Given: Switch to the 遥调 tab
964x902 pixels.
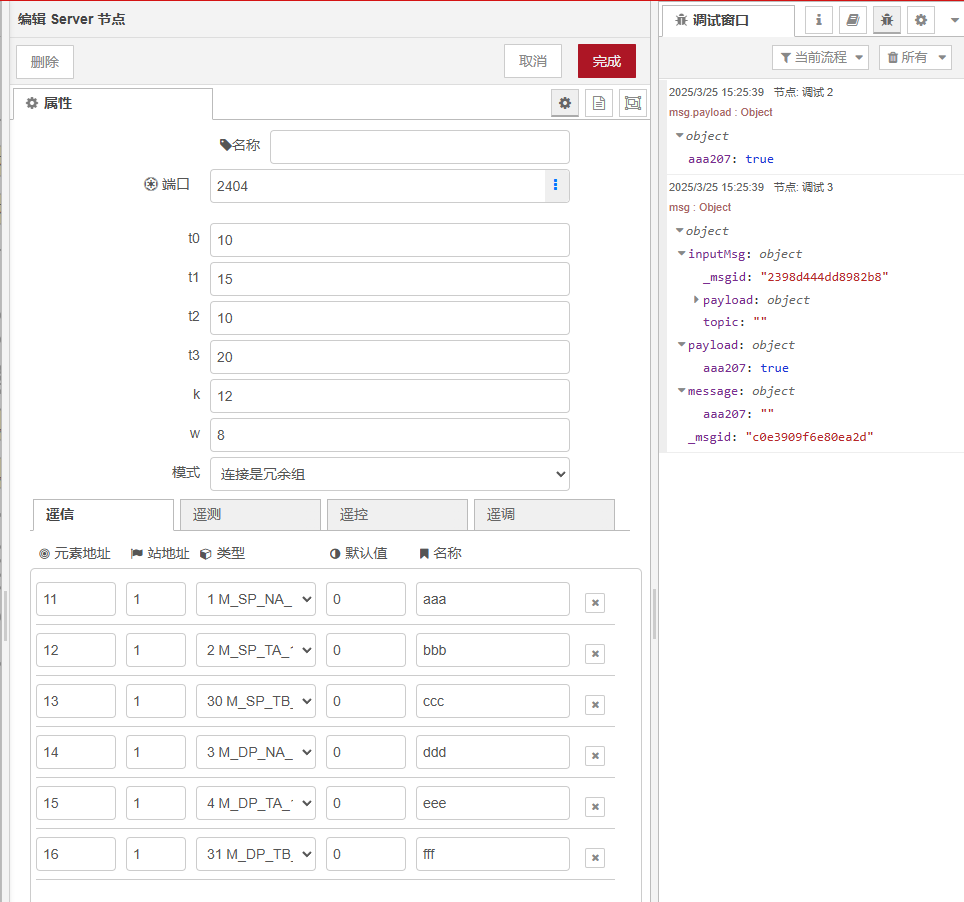Looking at the screenshot, I should (544, 515).
